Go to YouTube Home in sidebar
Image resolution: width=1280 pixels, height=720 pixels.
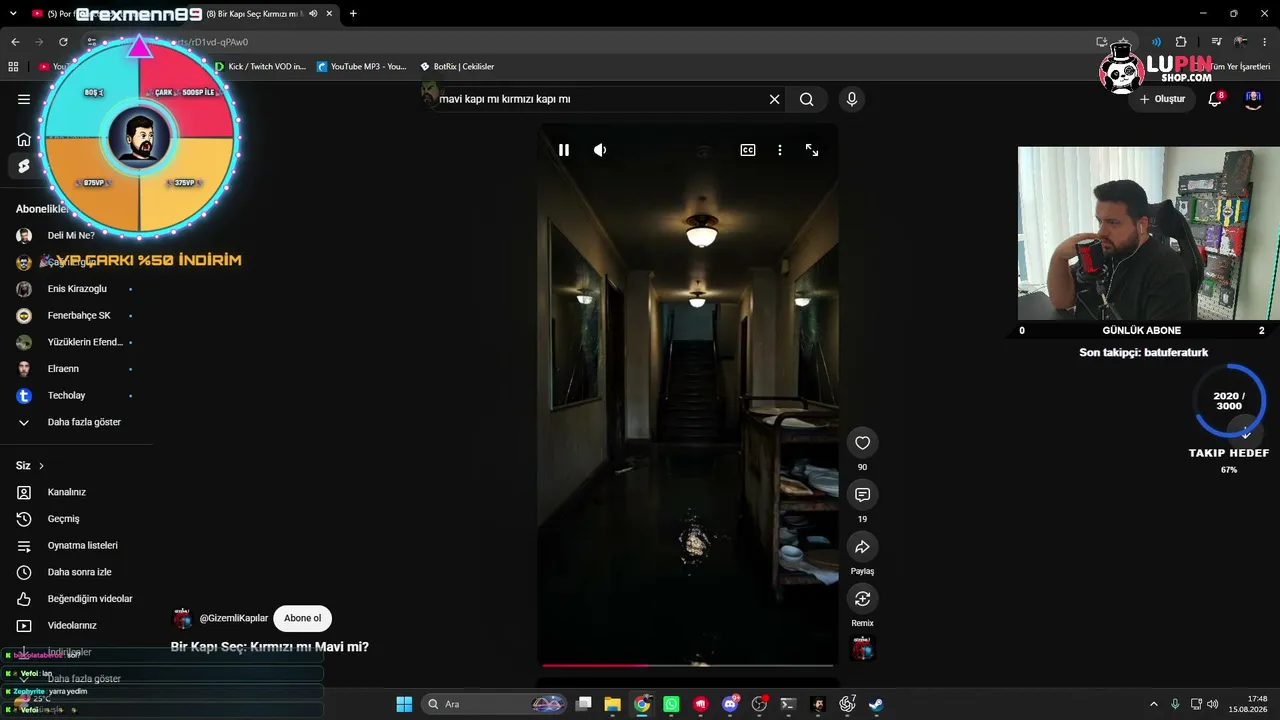24,139
